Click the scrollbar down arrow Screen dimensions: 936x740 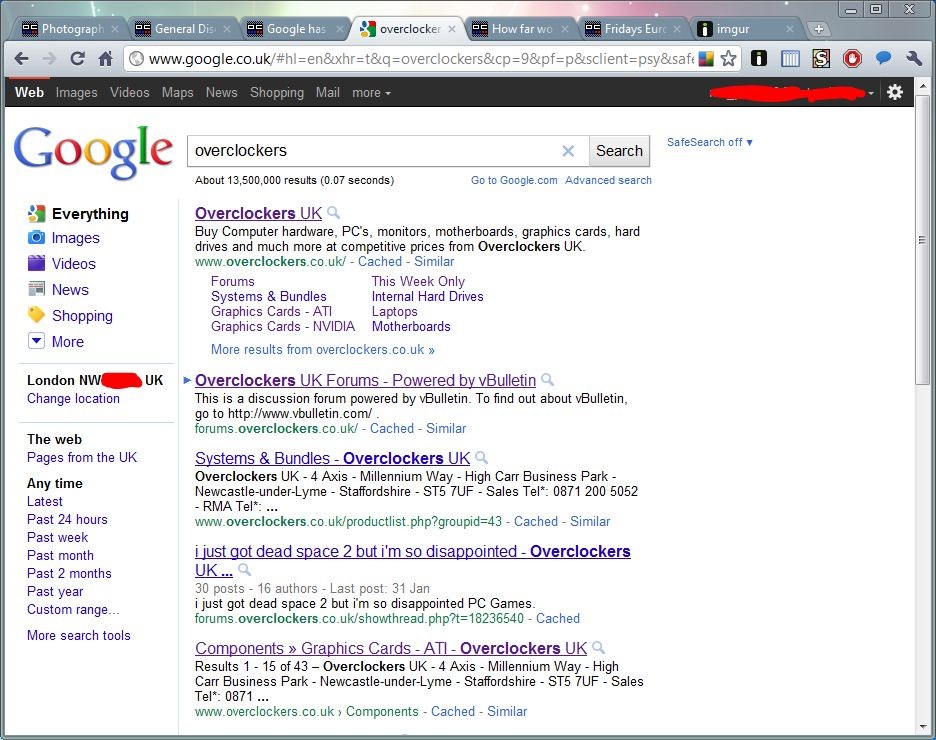pos(923,727)
